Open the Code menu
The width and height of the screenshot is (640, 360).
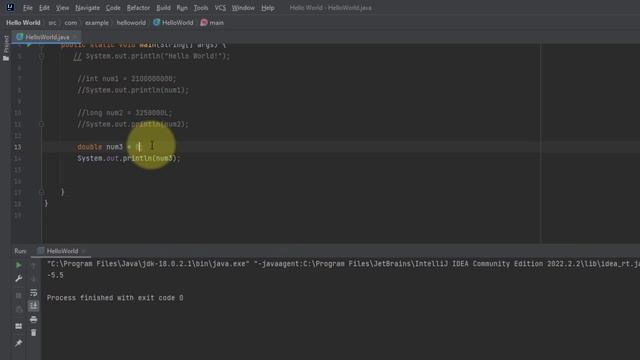point(113,8)
